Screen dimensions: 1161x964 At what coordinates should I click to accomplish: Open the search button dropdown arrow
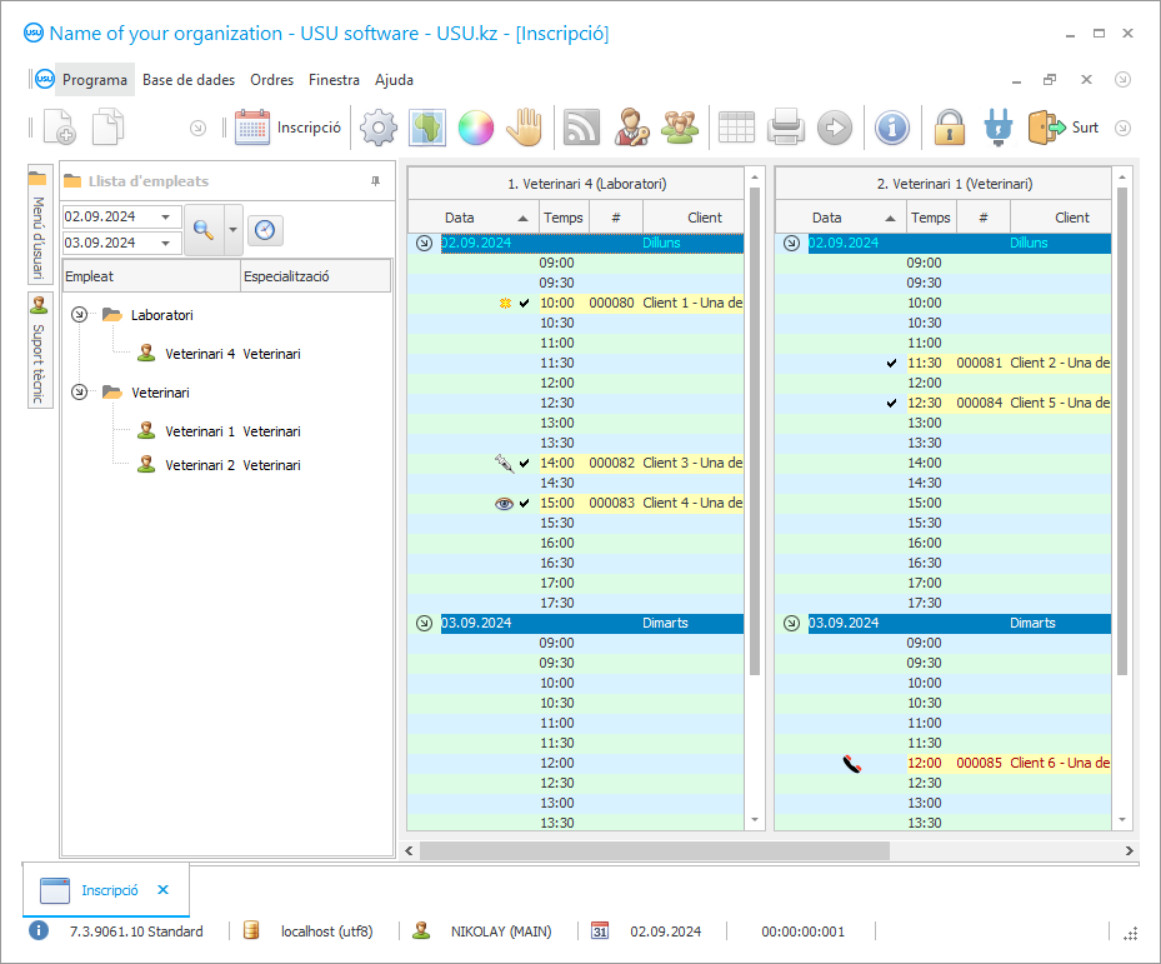pos(233,230)
